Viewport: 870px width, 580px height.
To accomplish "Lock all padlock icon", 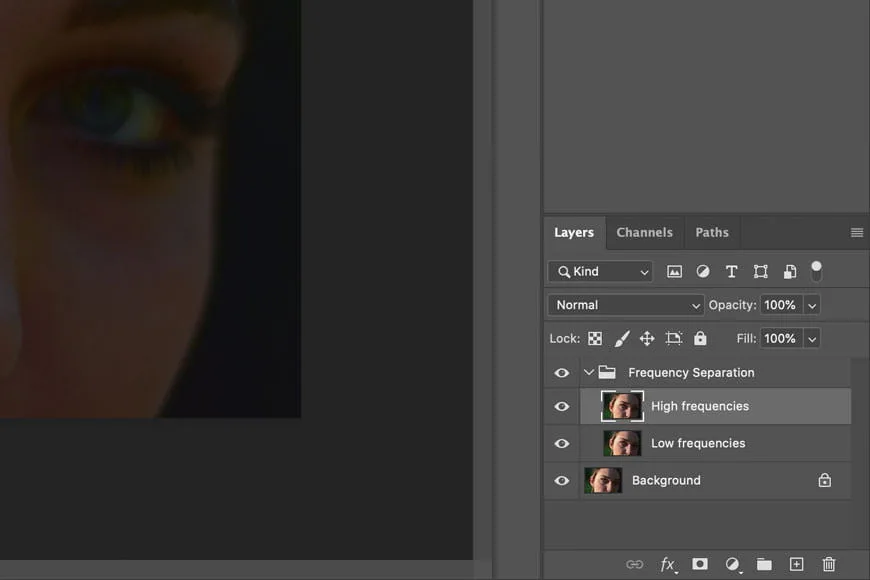I will 700,338.
